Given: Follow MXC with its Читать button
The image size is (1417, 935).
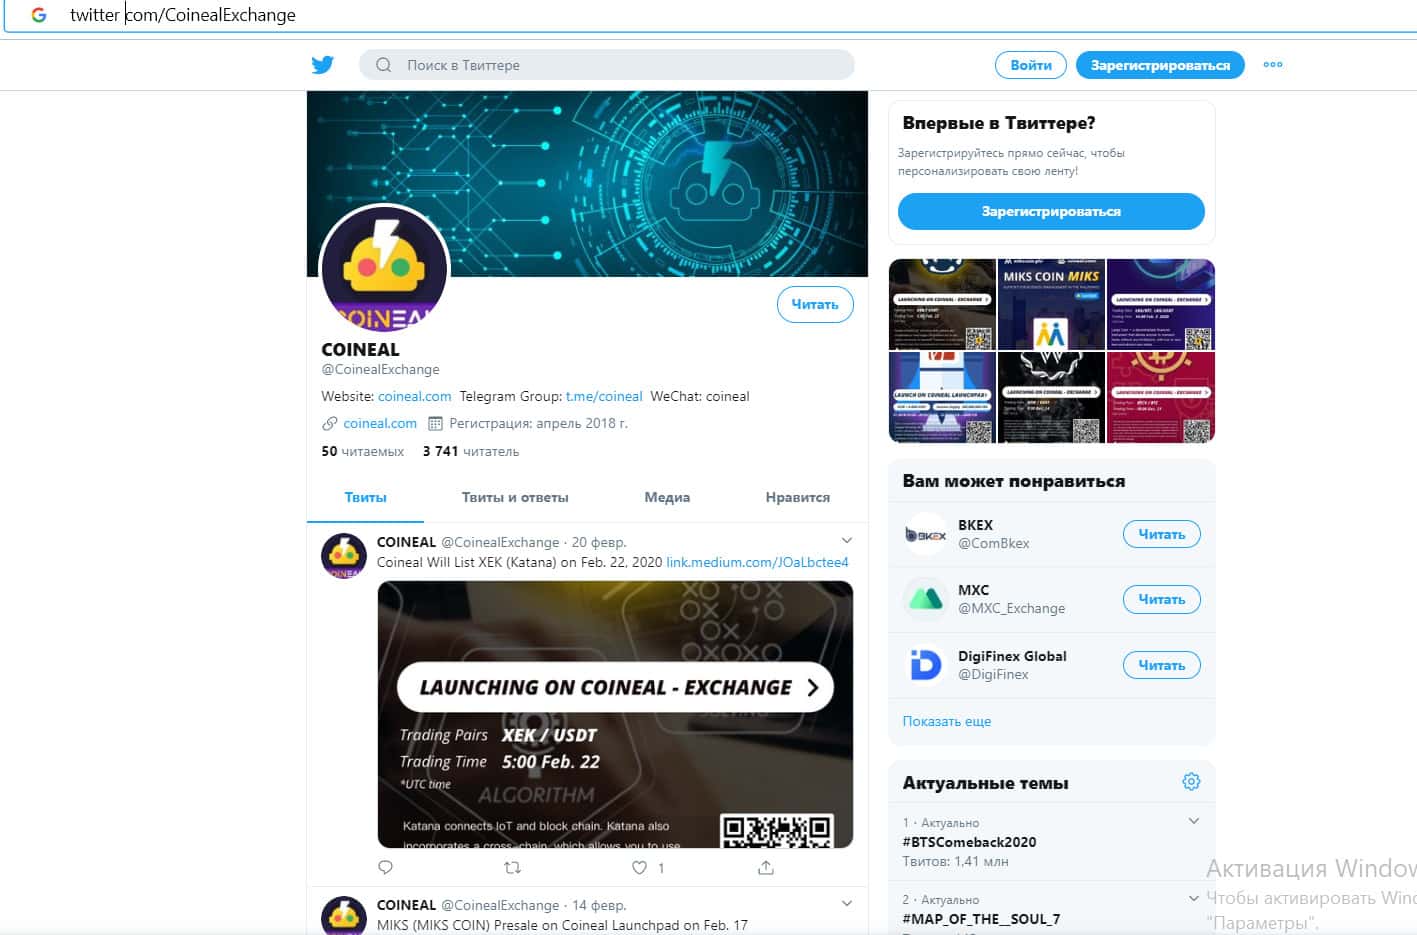Looking at the screenshot, I should pyautogui.click(x=1161, y=600).
